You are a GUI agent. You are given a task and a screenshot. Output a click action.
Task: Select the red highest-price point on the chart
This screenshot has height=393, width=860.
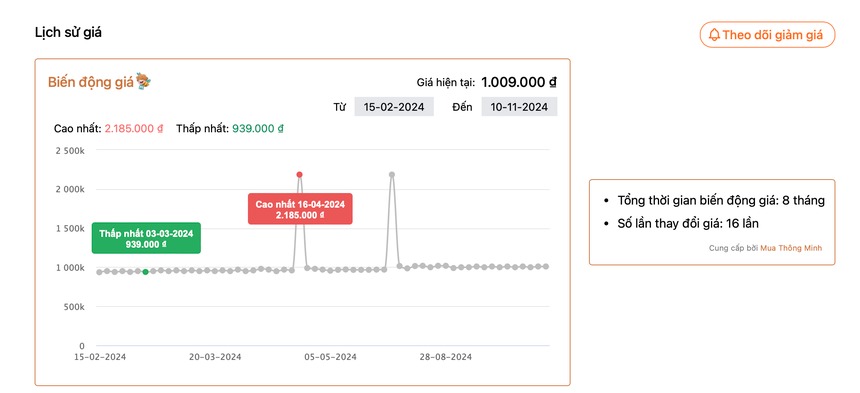[x=299, y=175]
